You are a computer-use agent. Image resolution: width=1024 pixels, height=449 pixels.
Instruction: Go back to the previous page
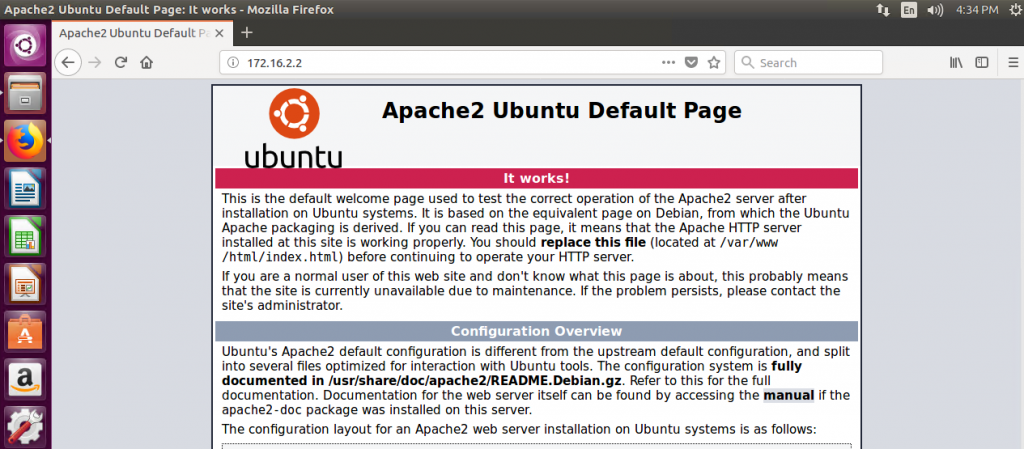pos(68,63)
